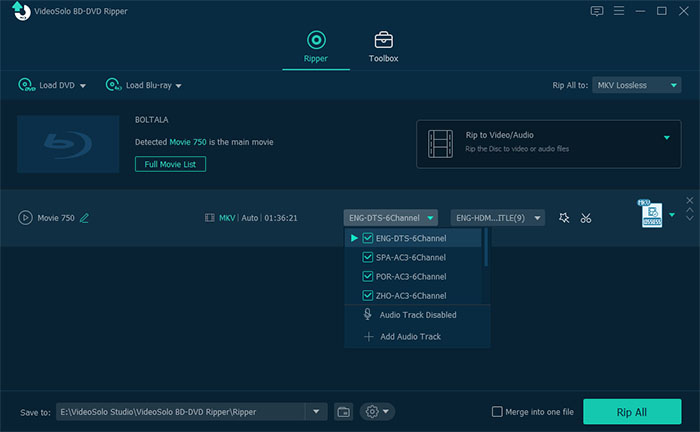Switch to the Toolbox tab

click(383, 46)
